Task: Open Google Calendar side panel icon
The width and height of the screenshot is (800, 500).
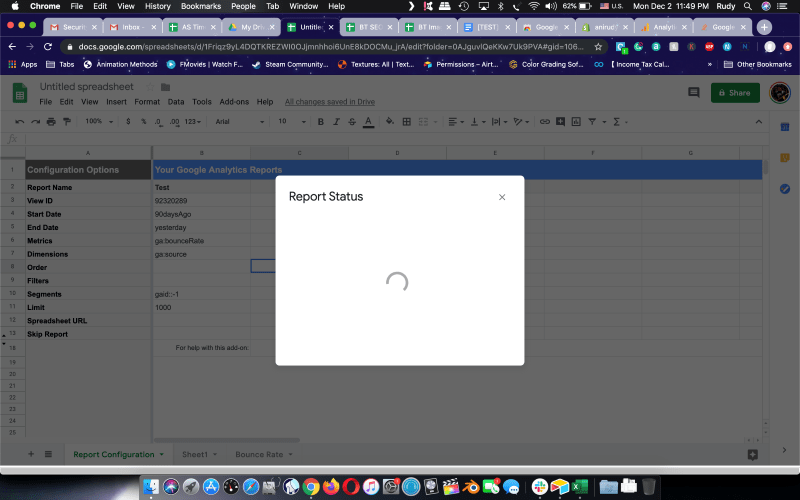Action: click(x=785, y=127)
